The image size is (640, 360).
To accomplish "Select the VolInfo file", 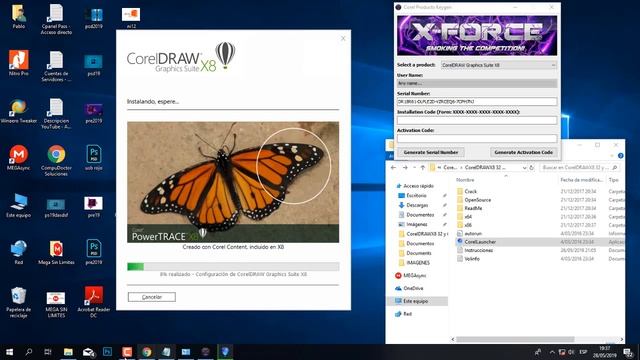I will click(472, 259).
